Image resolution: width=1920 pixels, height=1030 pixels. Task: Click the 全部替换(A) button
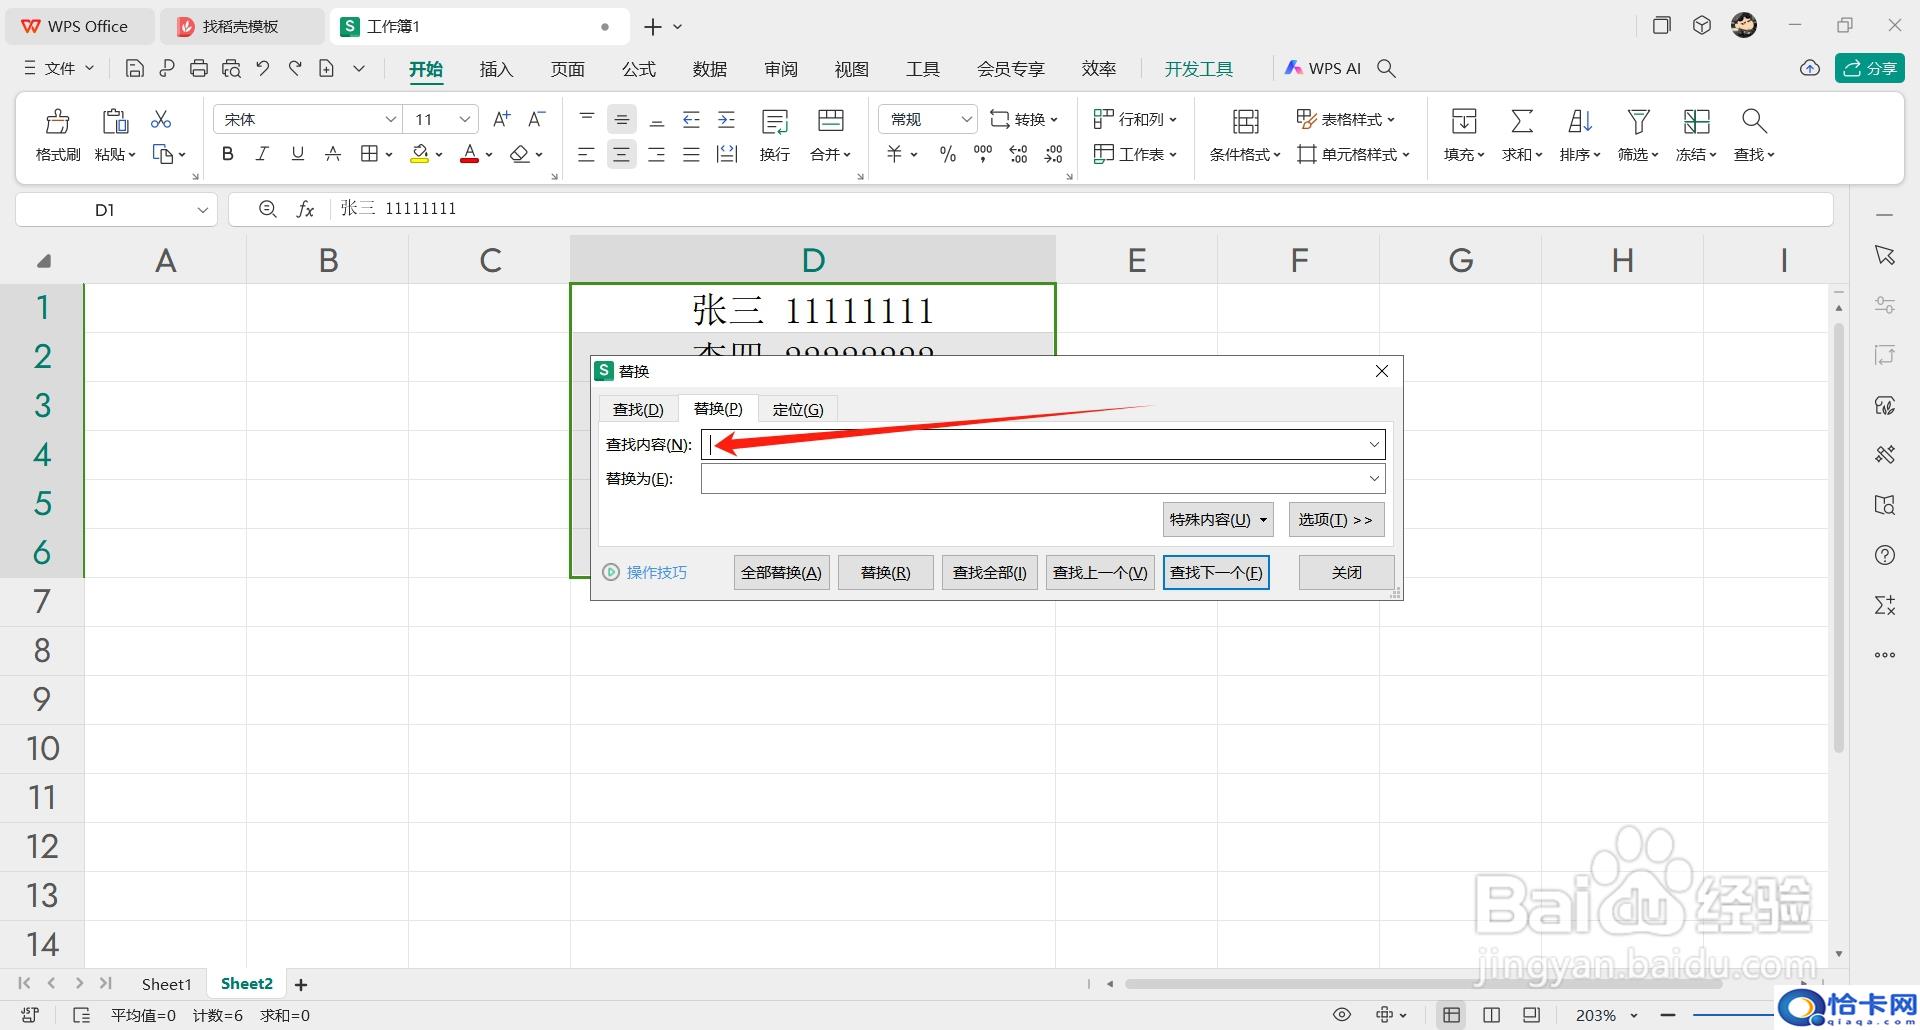click(782, 573)
